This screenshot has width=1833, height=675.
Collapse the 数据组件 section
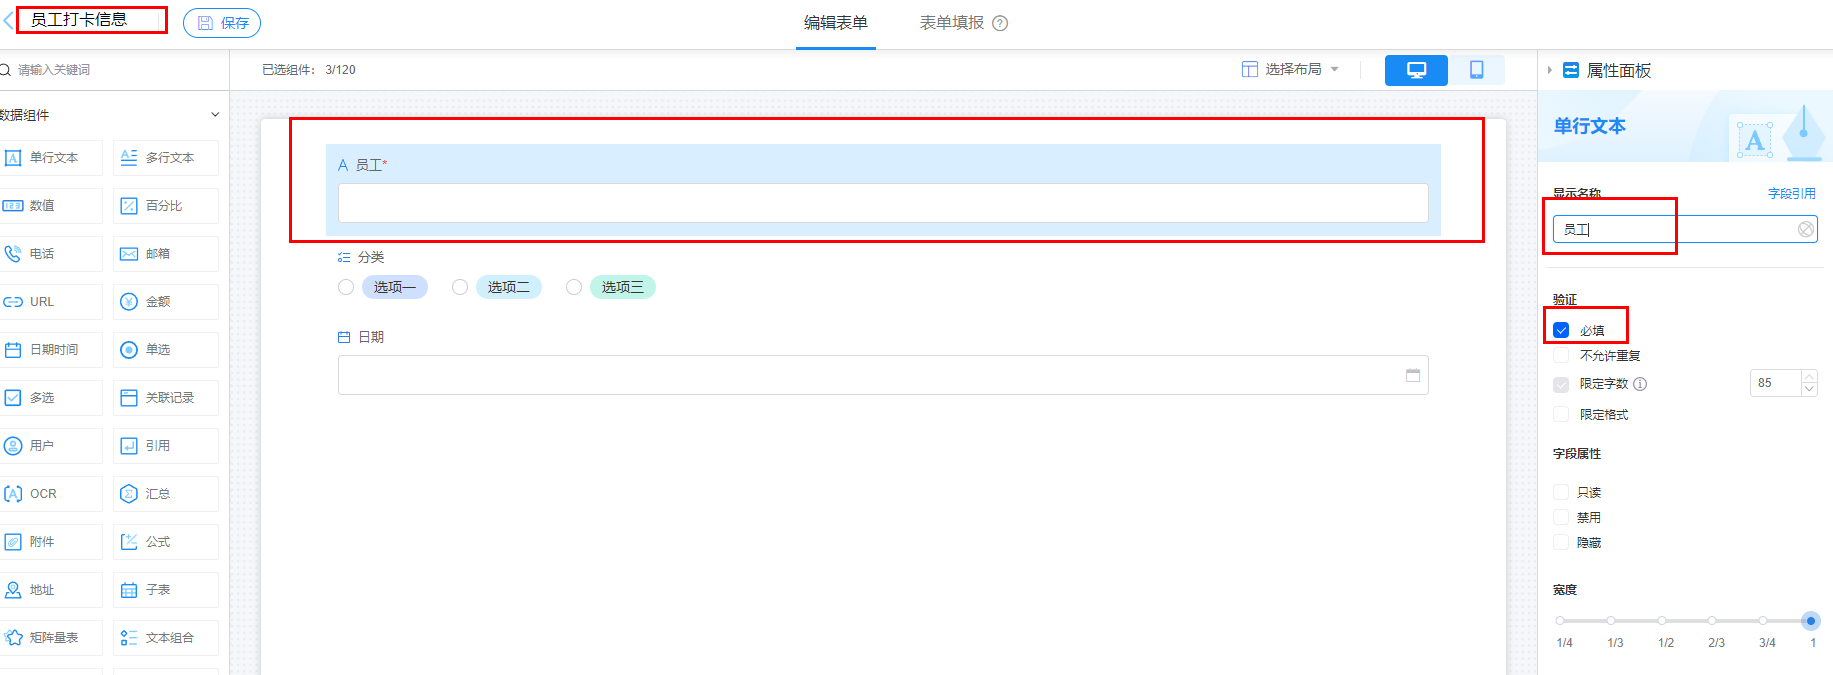point(215,115)
